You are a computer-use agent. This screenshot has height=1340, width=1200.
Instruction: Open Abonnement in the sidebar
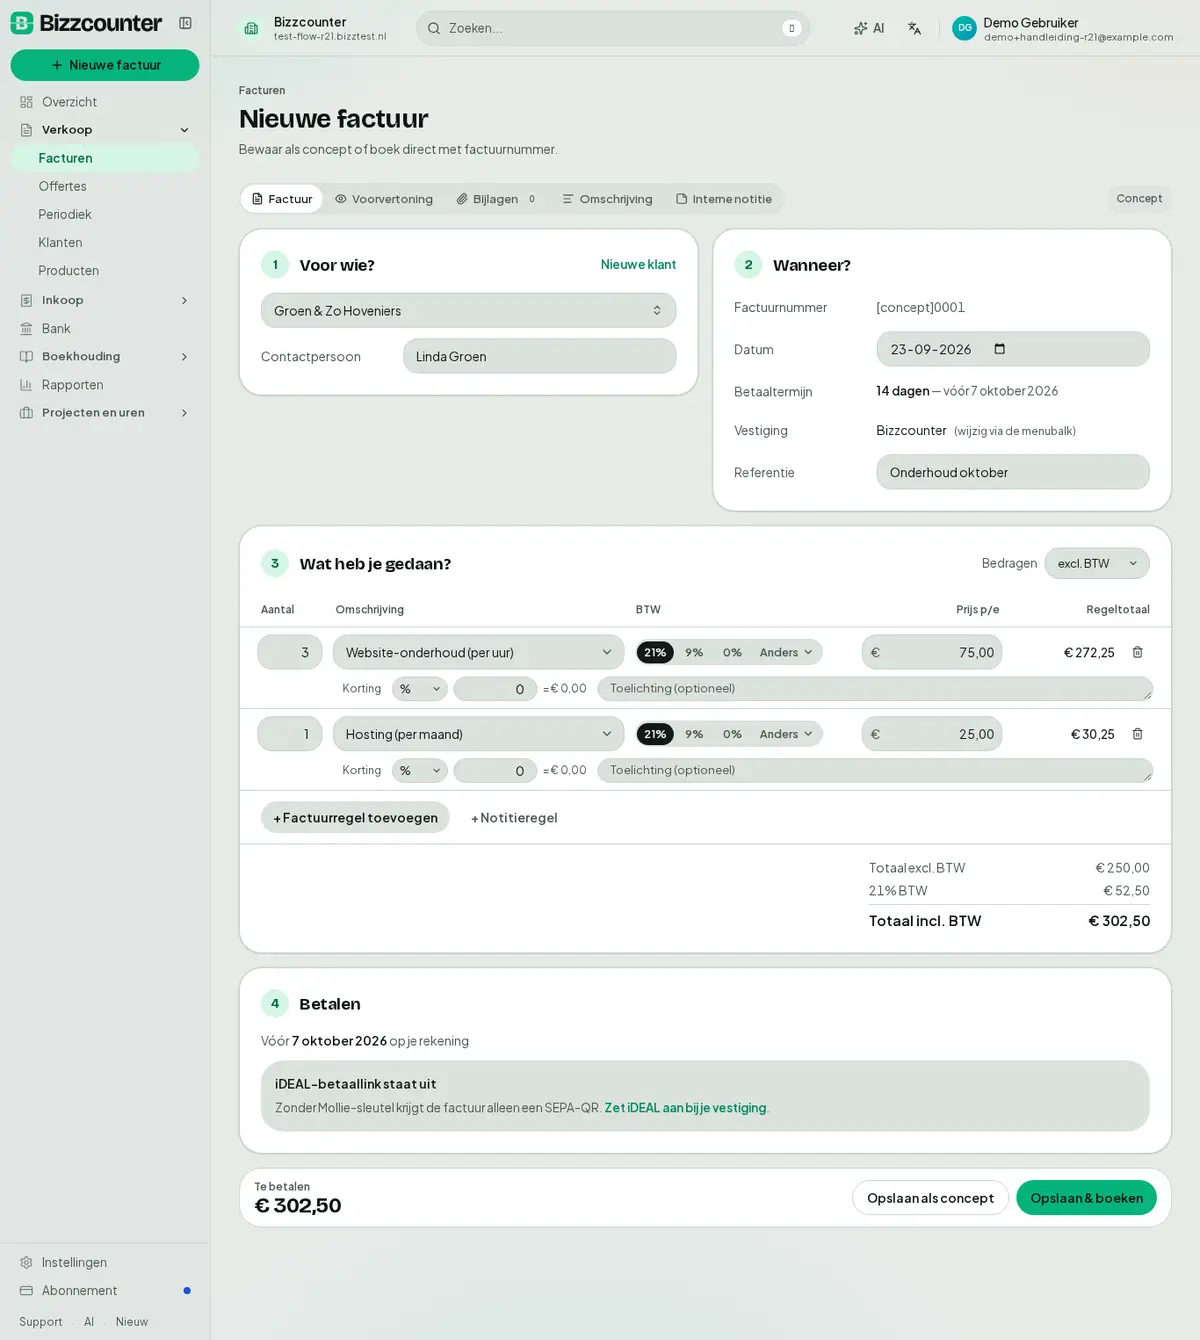105,1291
